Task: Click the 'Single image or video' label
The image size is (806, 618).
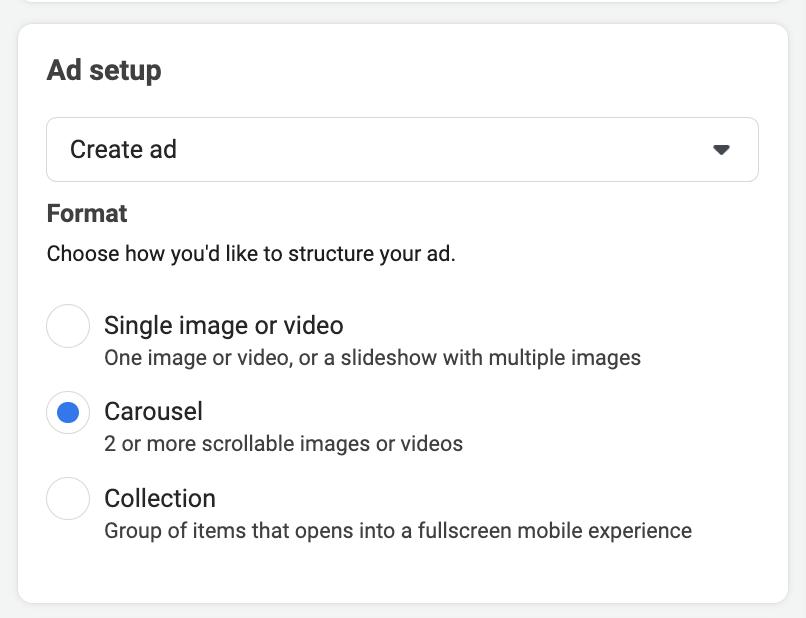Action: [x=223, y=325]
